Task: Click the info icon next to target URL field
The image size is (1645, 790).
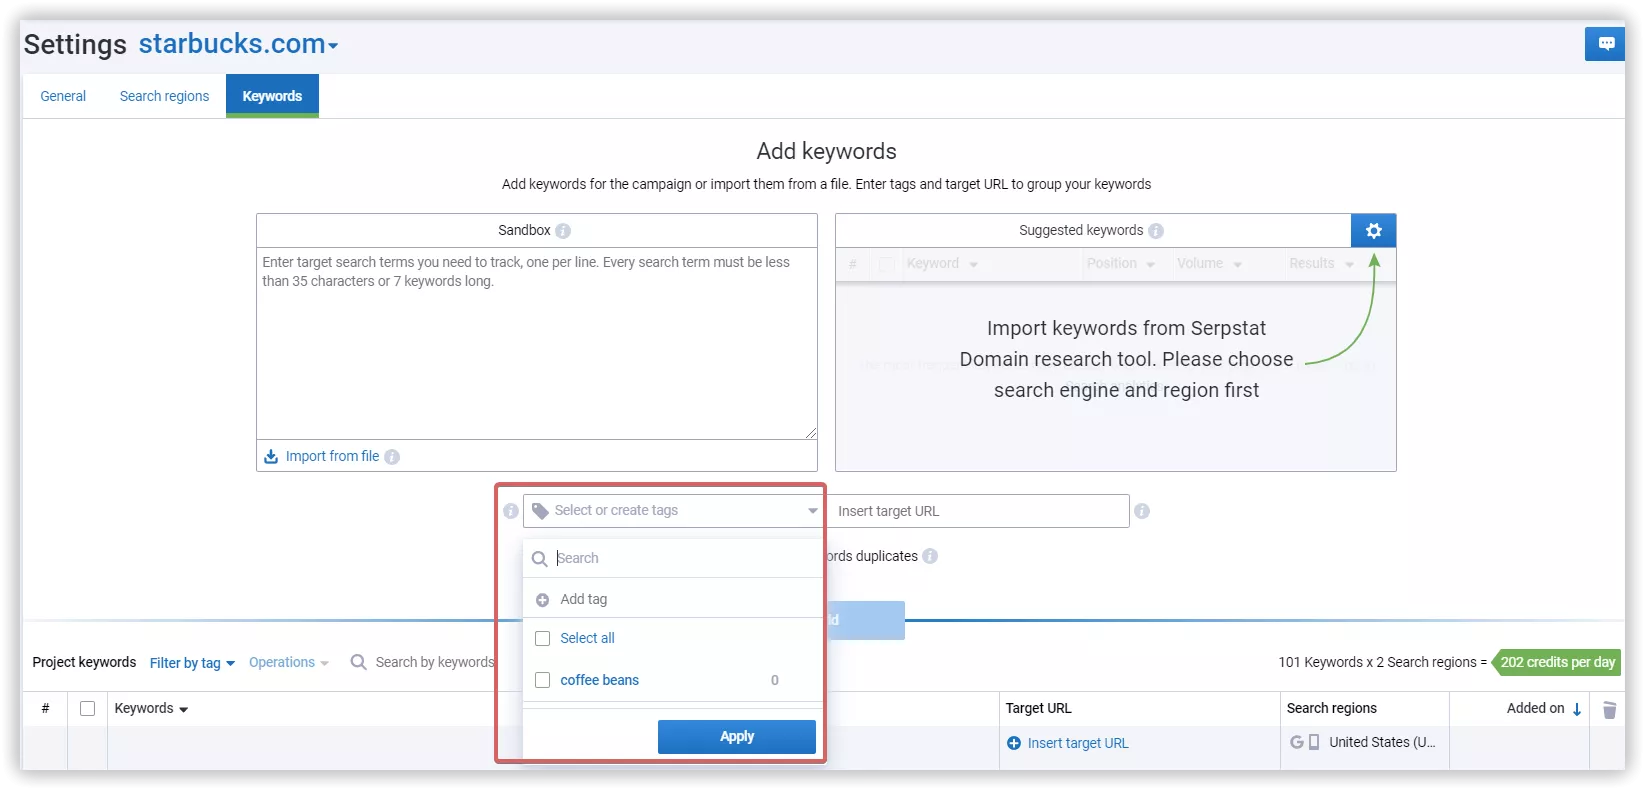Action: [1142, 511]
